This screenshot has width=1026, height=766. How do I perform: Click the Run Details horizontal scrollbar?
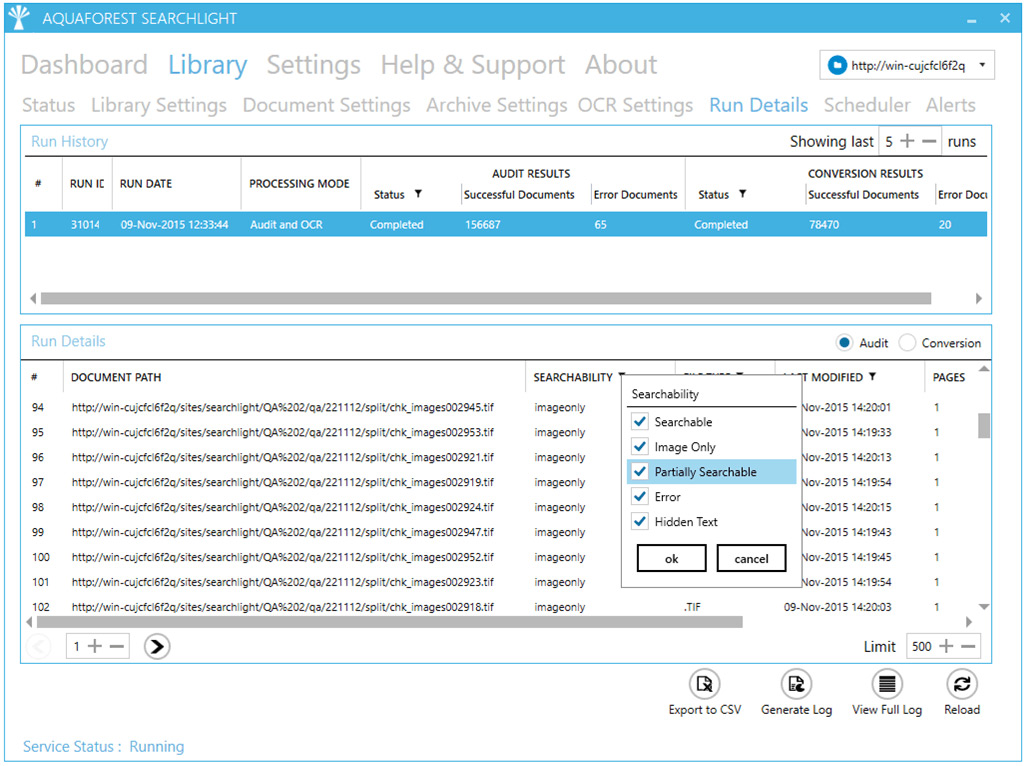coord(390,621)
